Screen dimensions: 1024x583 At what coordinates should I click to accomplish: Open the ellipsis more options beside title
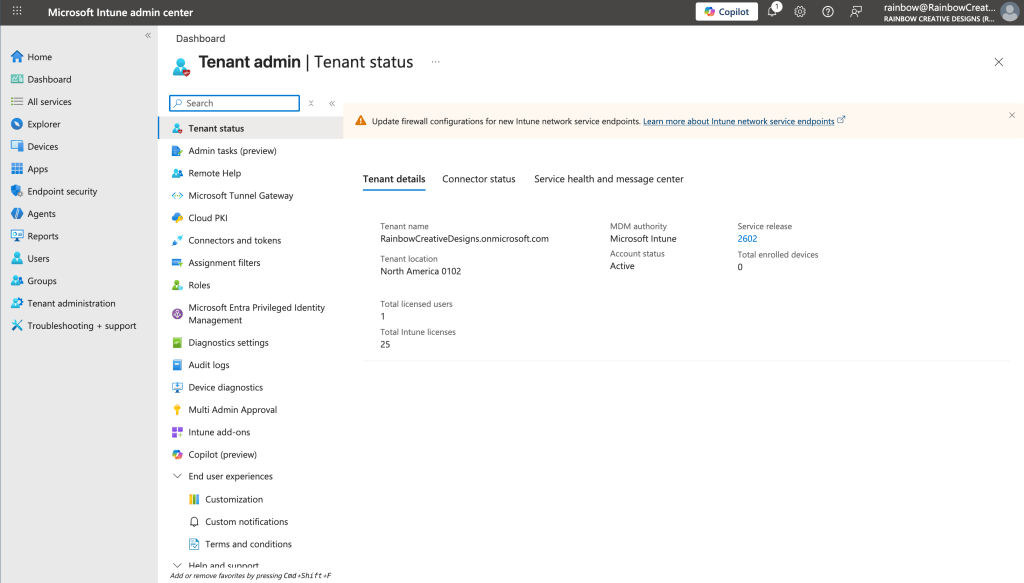coord(435,62)
